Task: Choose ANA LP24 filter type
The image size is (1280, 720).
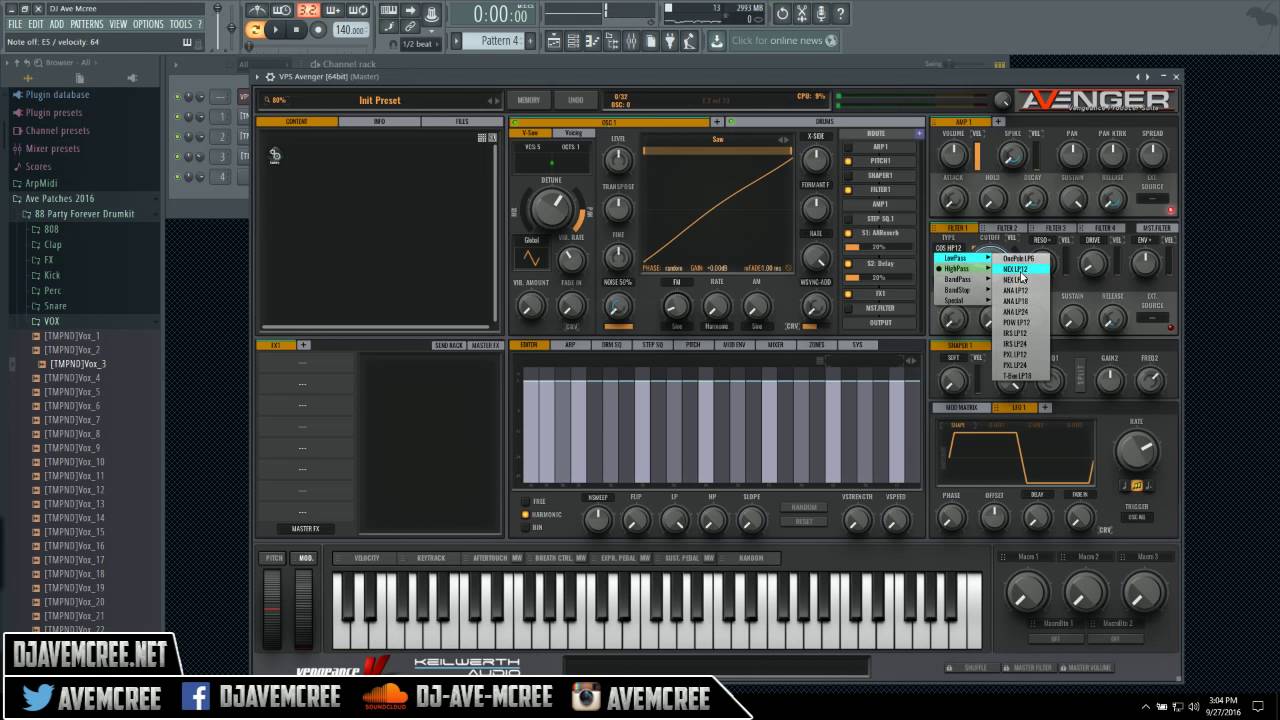Action: point(1020,312)
